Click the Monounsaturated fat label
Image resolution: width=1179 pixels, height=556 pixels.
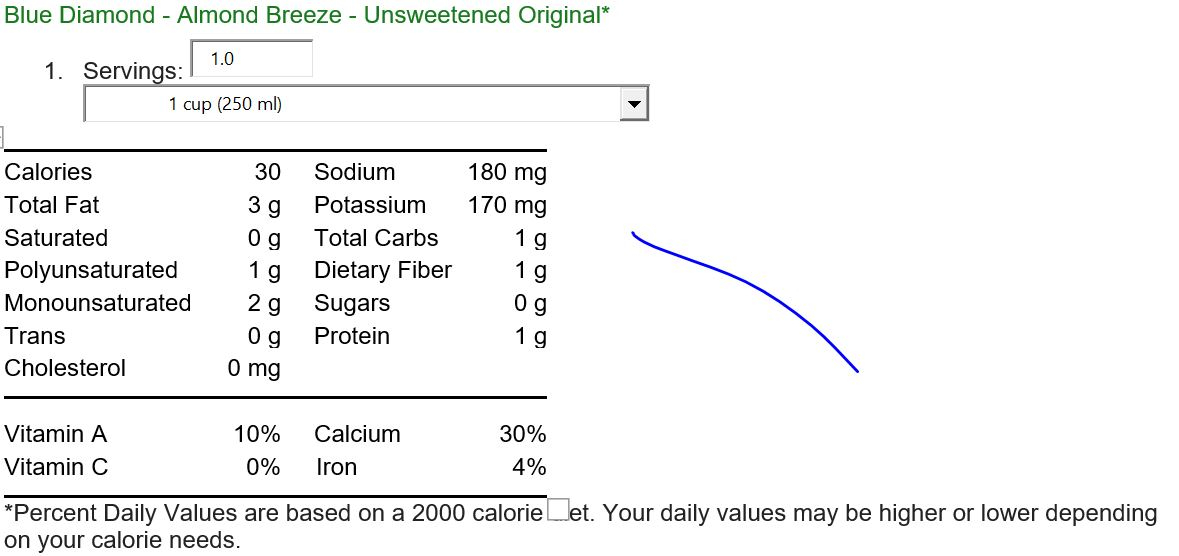[98, 302]
